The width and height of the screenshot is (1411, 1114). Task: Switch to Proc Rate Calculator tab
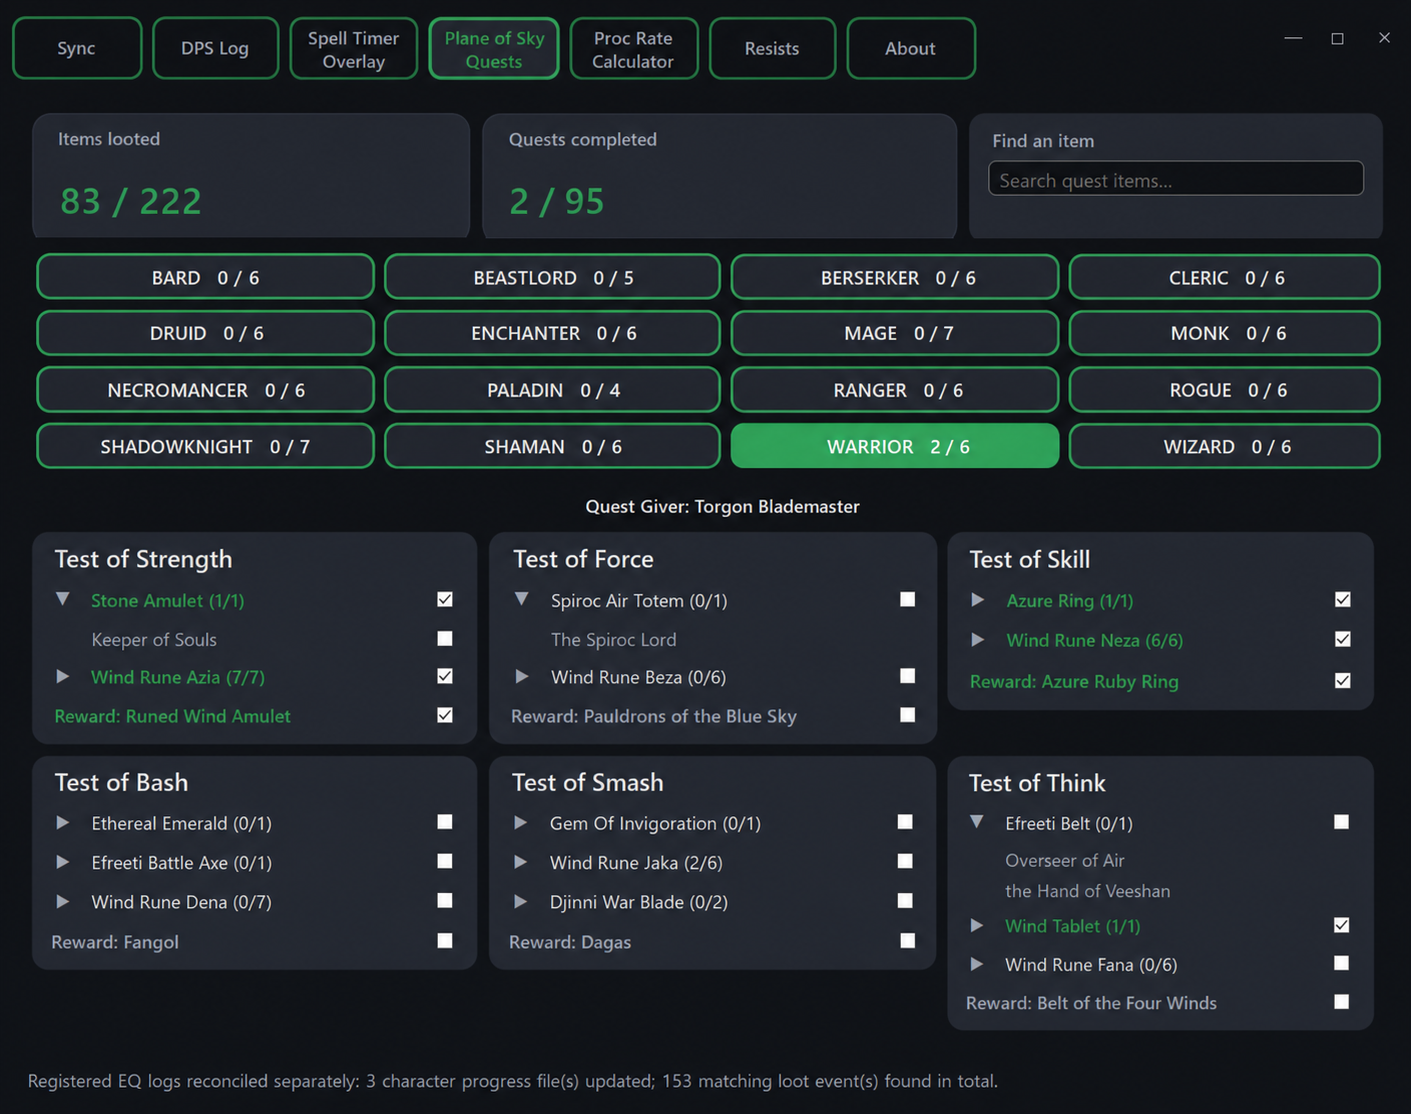click(633, 48)
